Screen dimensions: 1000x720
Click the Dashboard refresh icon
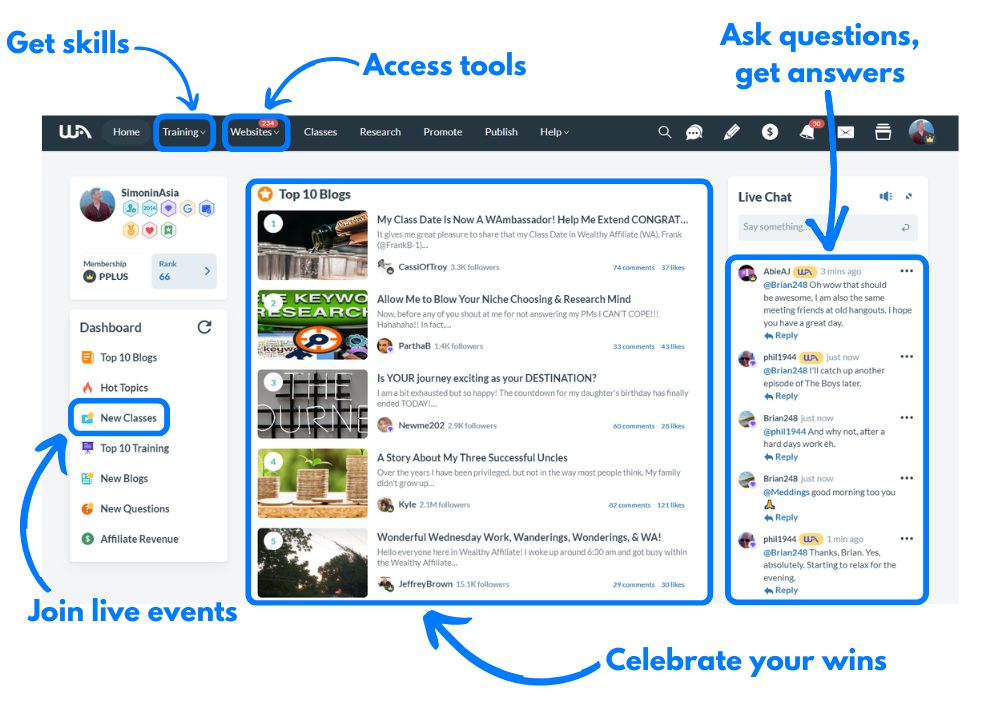[204, 327]
